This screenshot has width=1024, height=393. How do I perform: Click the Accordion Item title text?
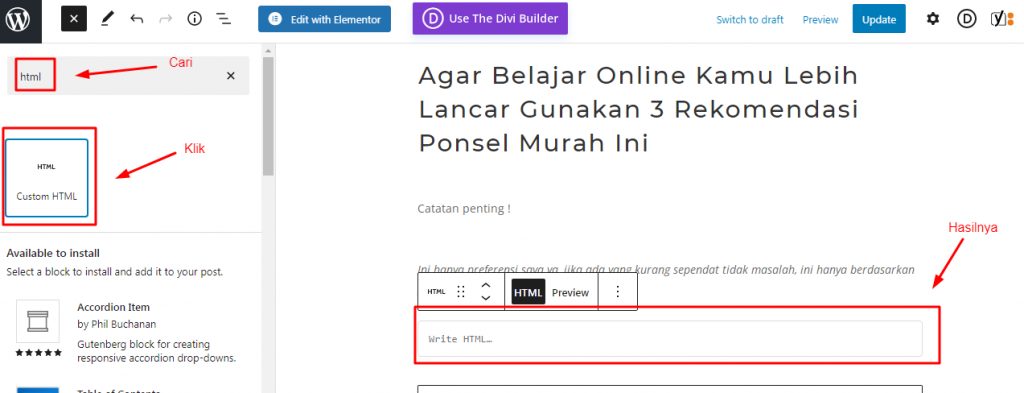coord(114,307)
